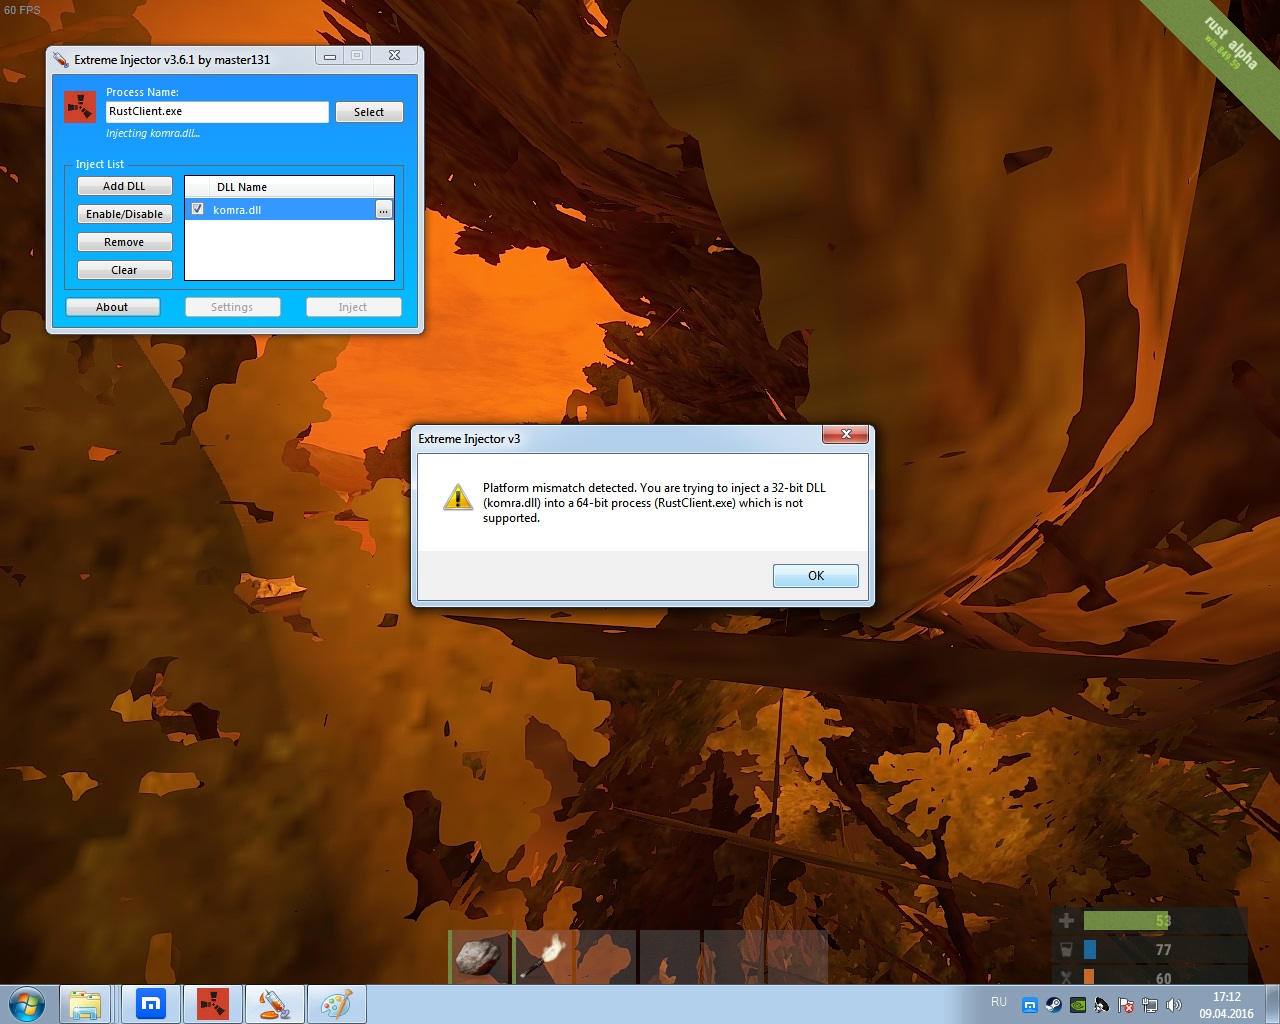Open Maxthon browser from the taskbar

(151, 1004)
